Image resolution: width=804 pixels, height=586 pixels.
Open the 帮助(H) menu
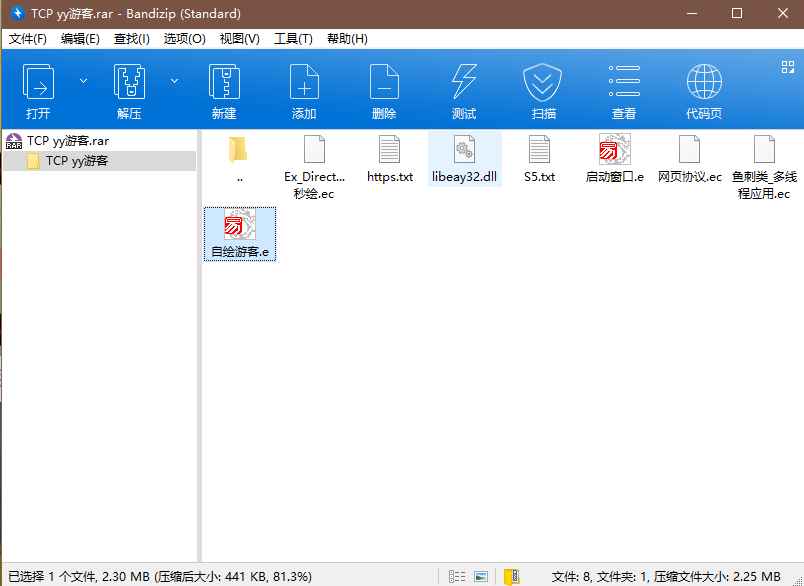(347, 39)
